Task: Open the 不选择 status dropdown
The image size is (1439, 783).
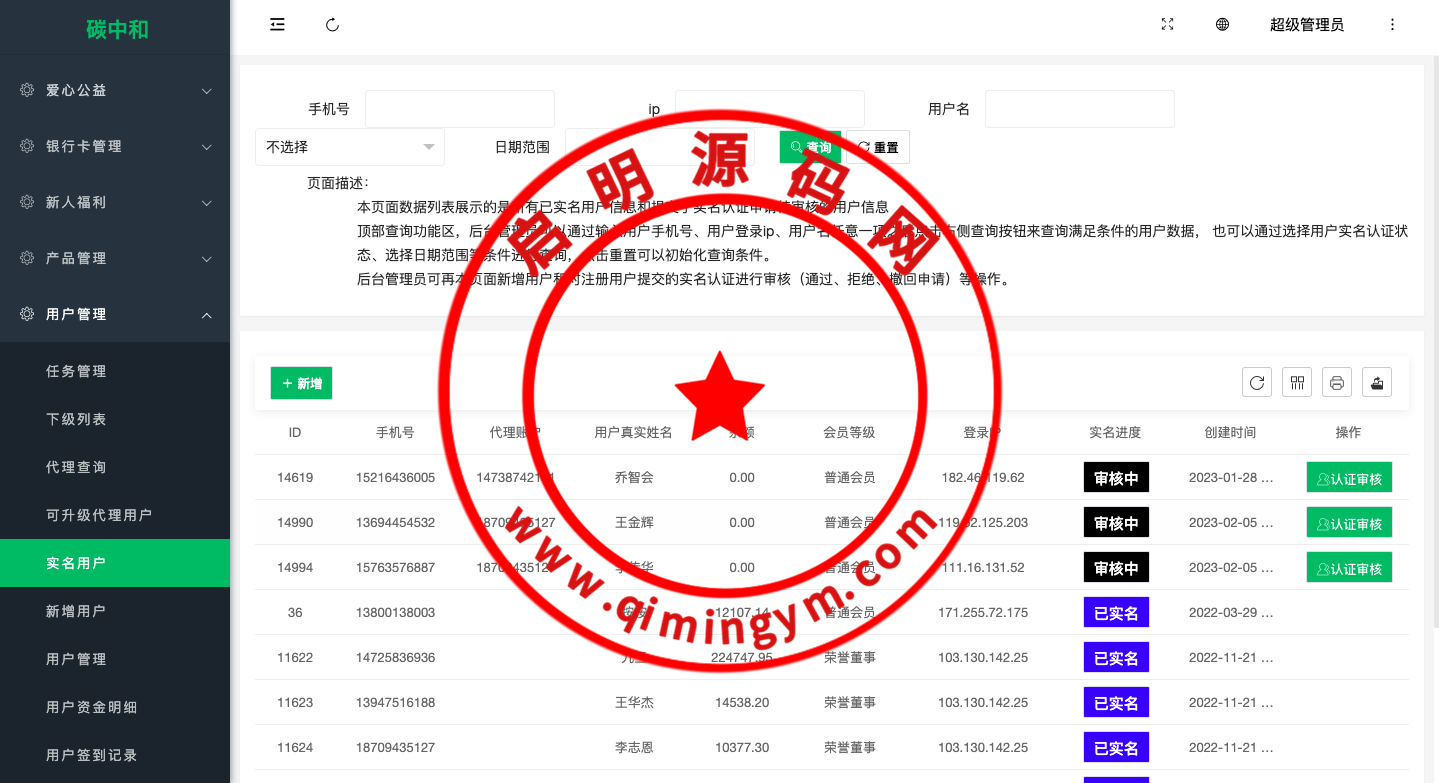Action: coord(349,147)
